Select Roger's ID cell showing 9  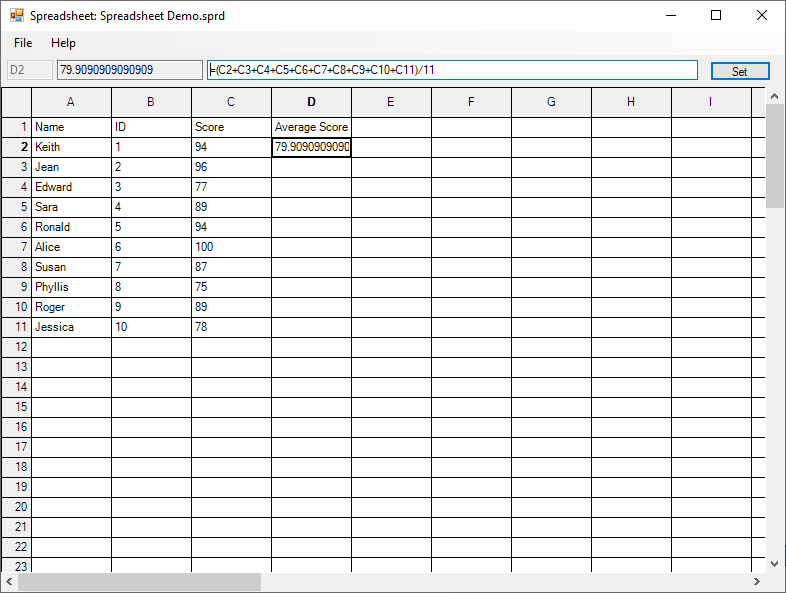pyautogui.click(x=151, y=308)
